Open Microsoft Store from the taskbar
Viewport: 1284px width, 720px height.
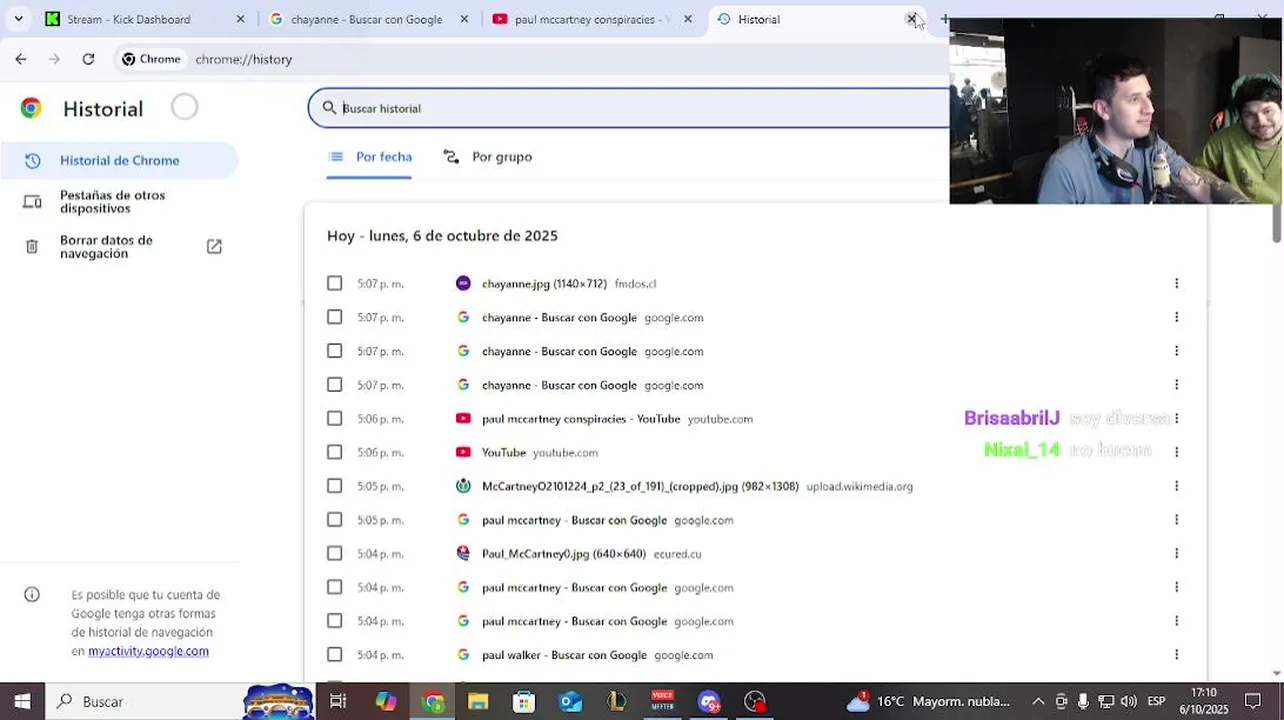pos(524,701)
